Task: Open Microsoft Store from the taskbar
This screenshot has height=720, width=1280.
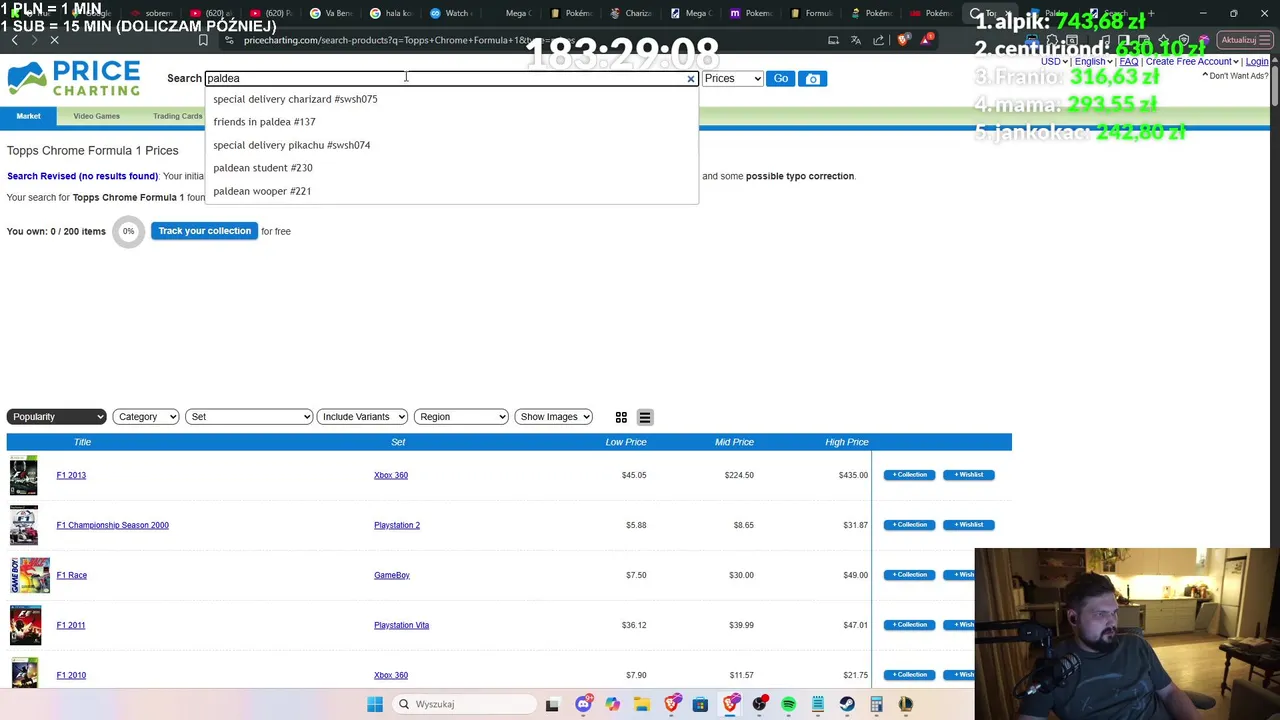Action: coord(701,704)
